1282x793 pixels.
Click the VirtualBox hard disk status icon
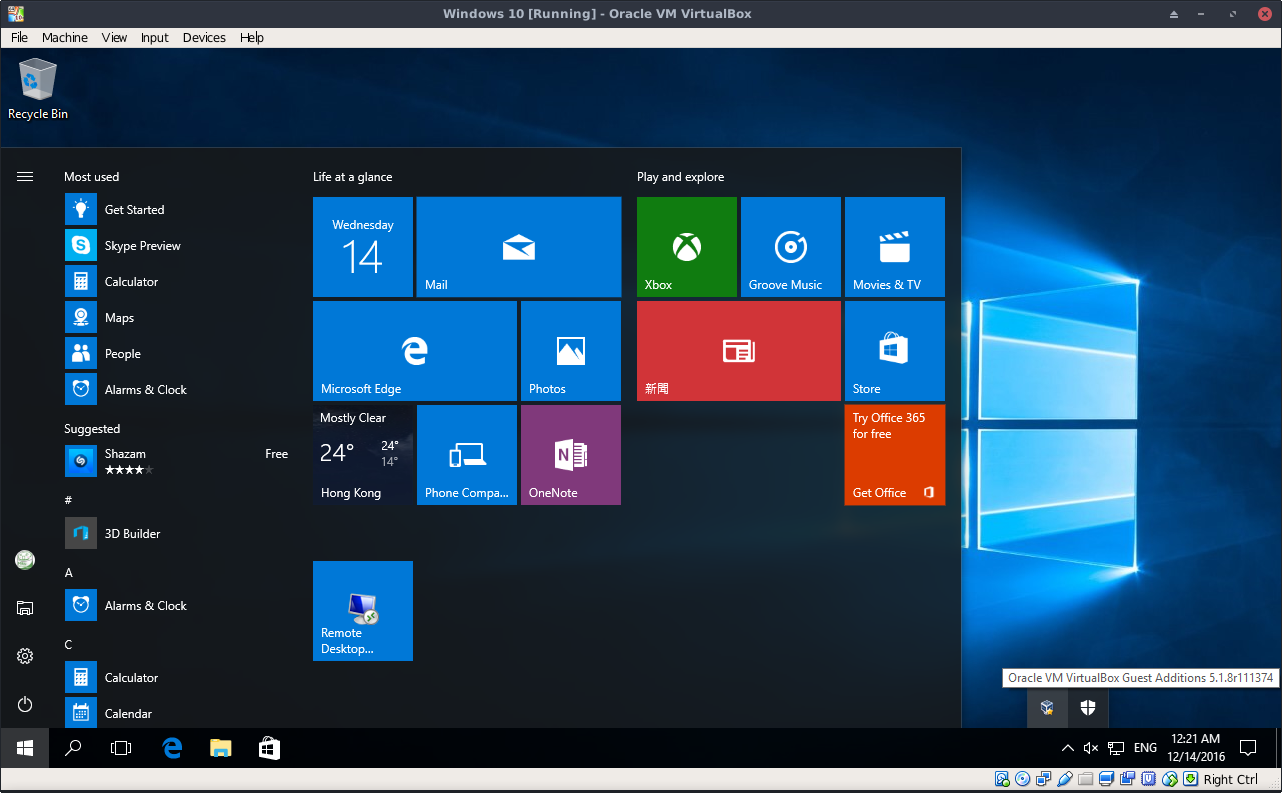coord(1002,779)
